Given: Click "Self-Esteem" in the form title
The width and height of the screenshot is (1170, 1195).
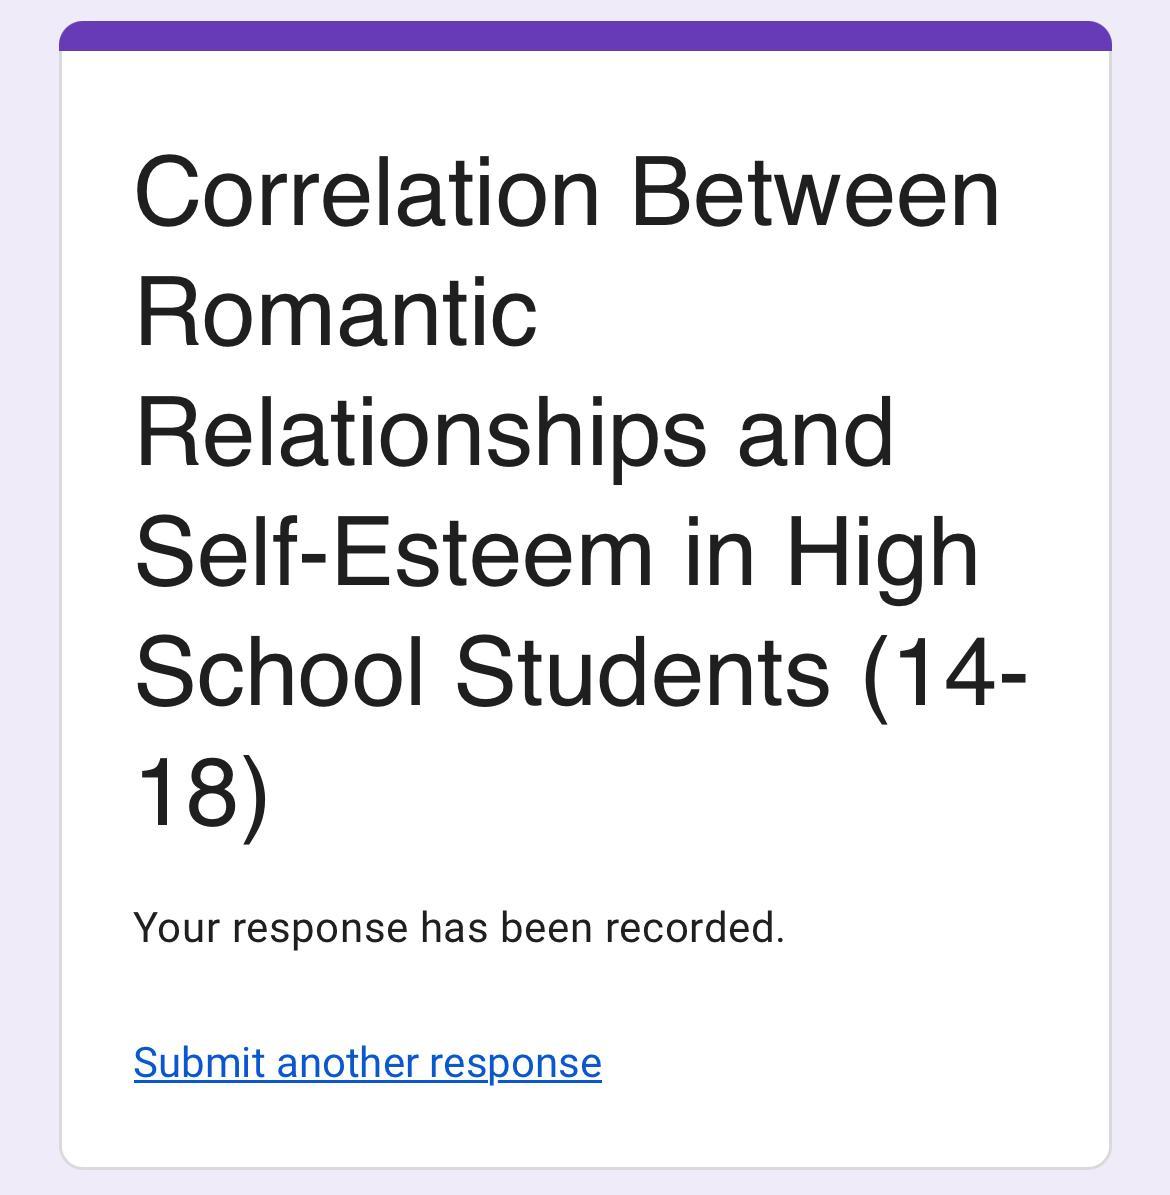Looking at the screenshot, I should [x=393, y=553].
